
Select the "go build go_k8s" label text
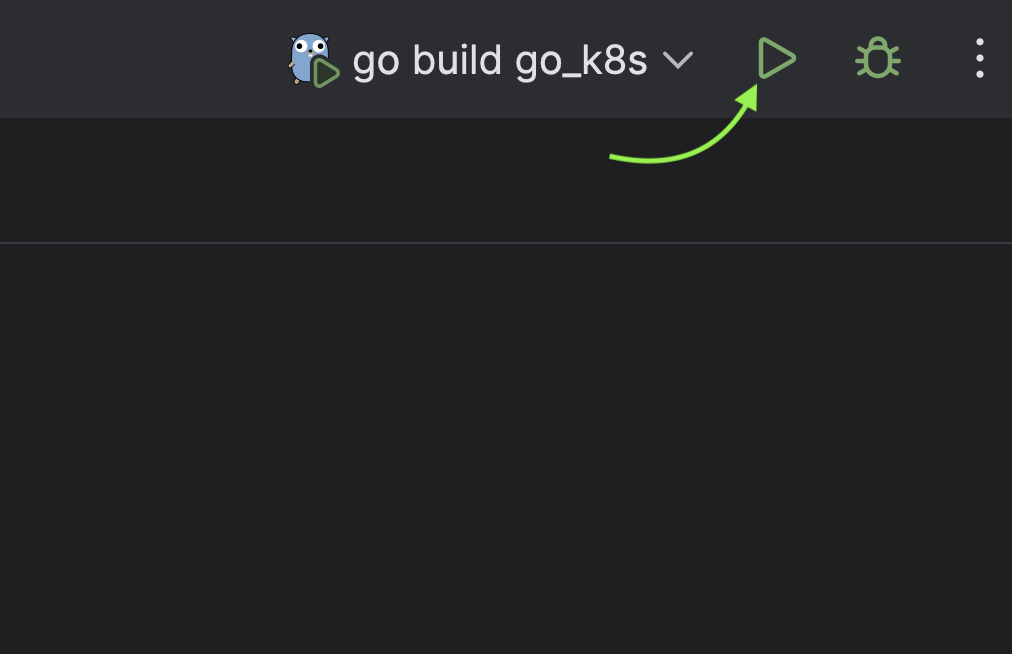coord(500,61)
